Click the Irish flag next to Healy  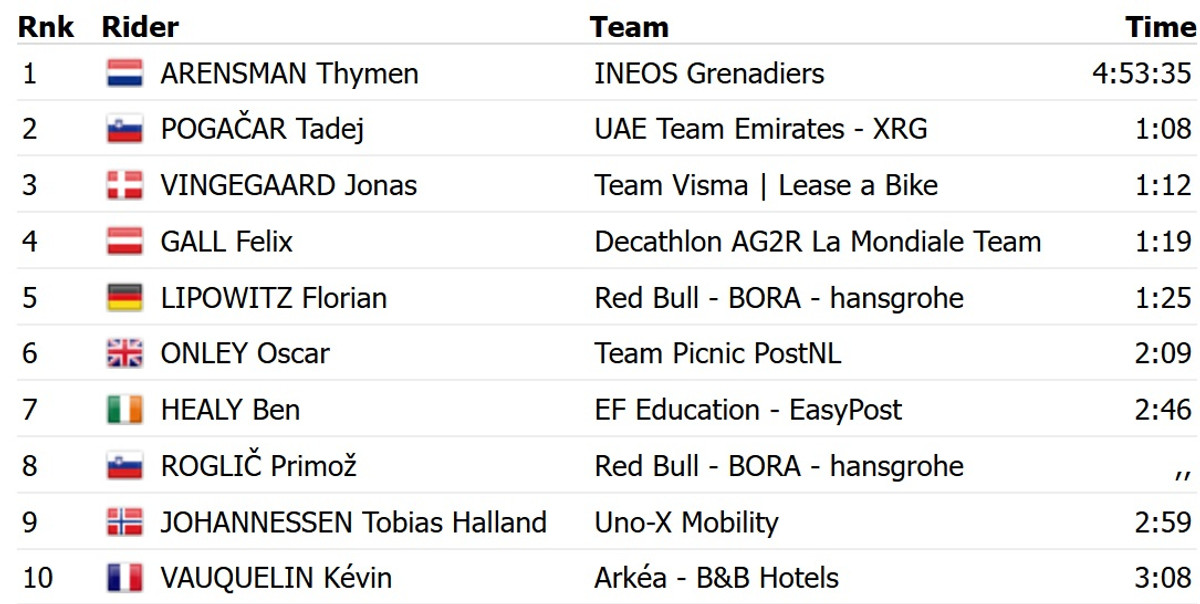125,410
